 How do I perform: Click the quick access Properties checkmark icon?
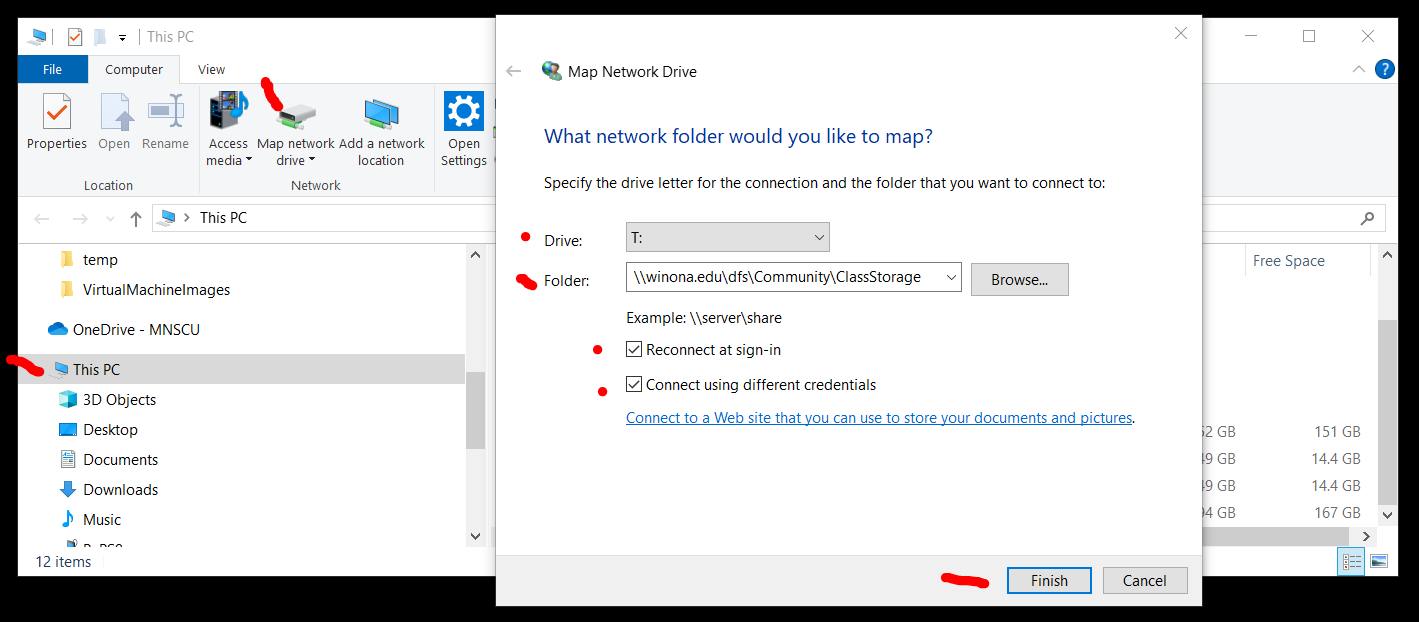75,37
